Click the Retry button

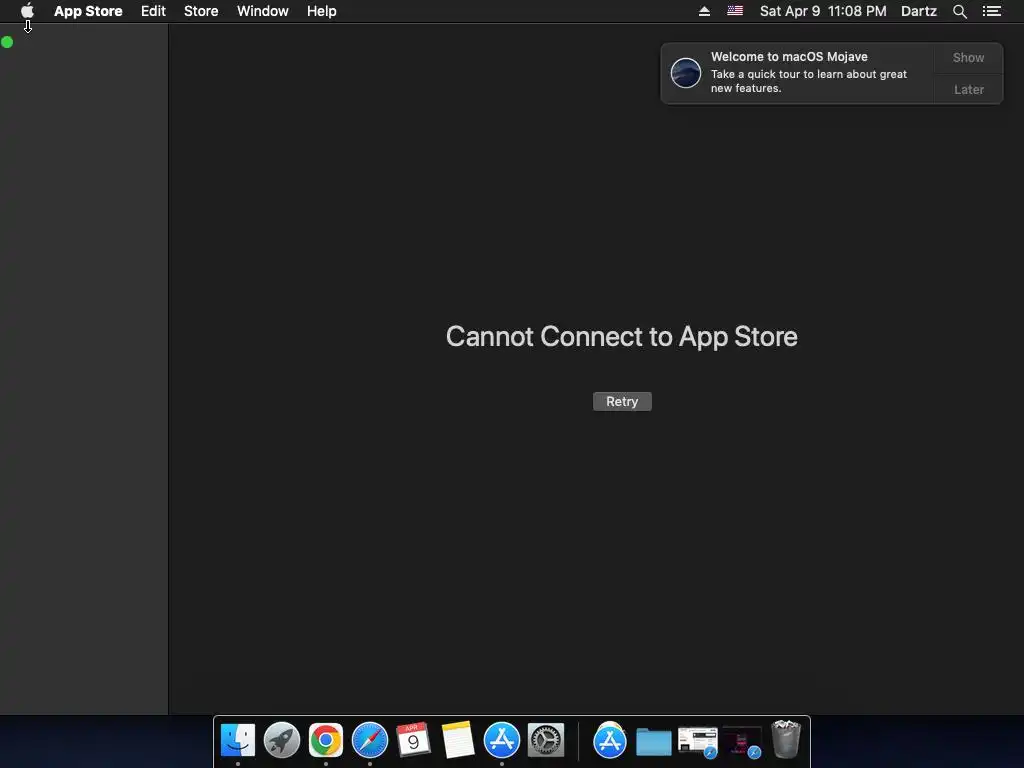[x=622, y=402]
